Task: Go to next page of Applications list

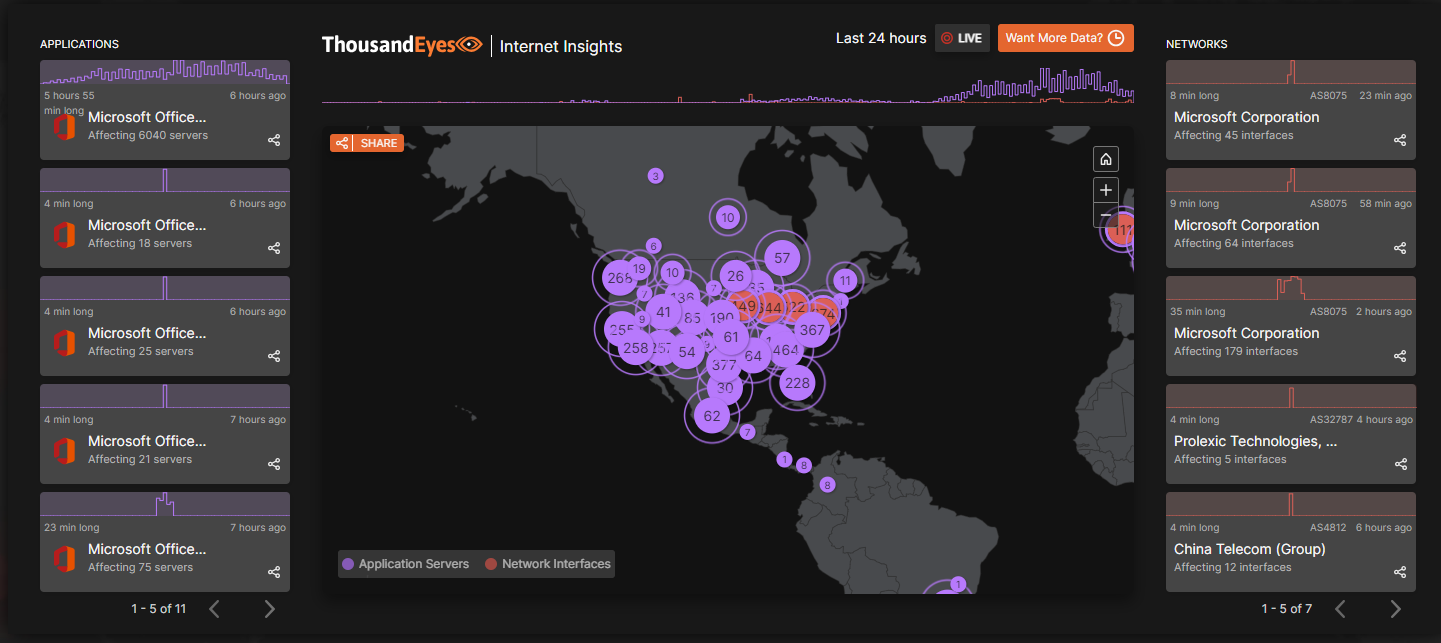Action: click(x=269, y=608)
